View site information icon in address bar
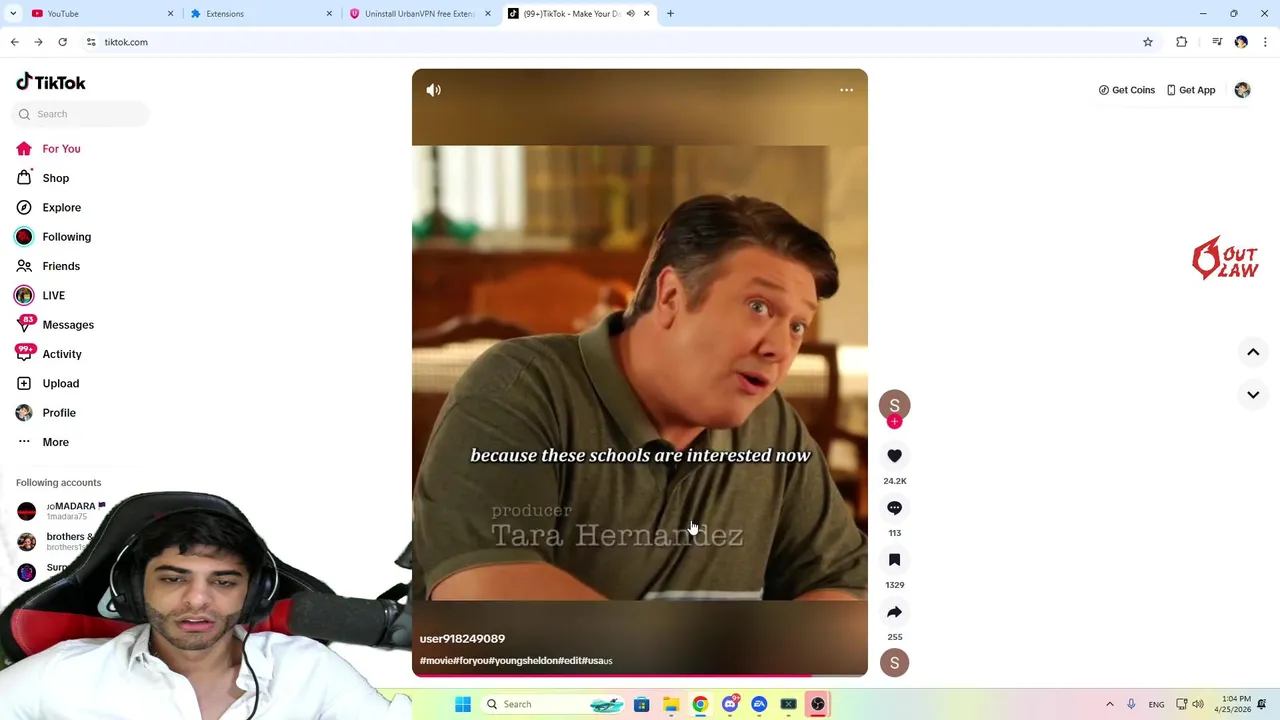The image size is (1280, 720). click(91, 42)
